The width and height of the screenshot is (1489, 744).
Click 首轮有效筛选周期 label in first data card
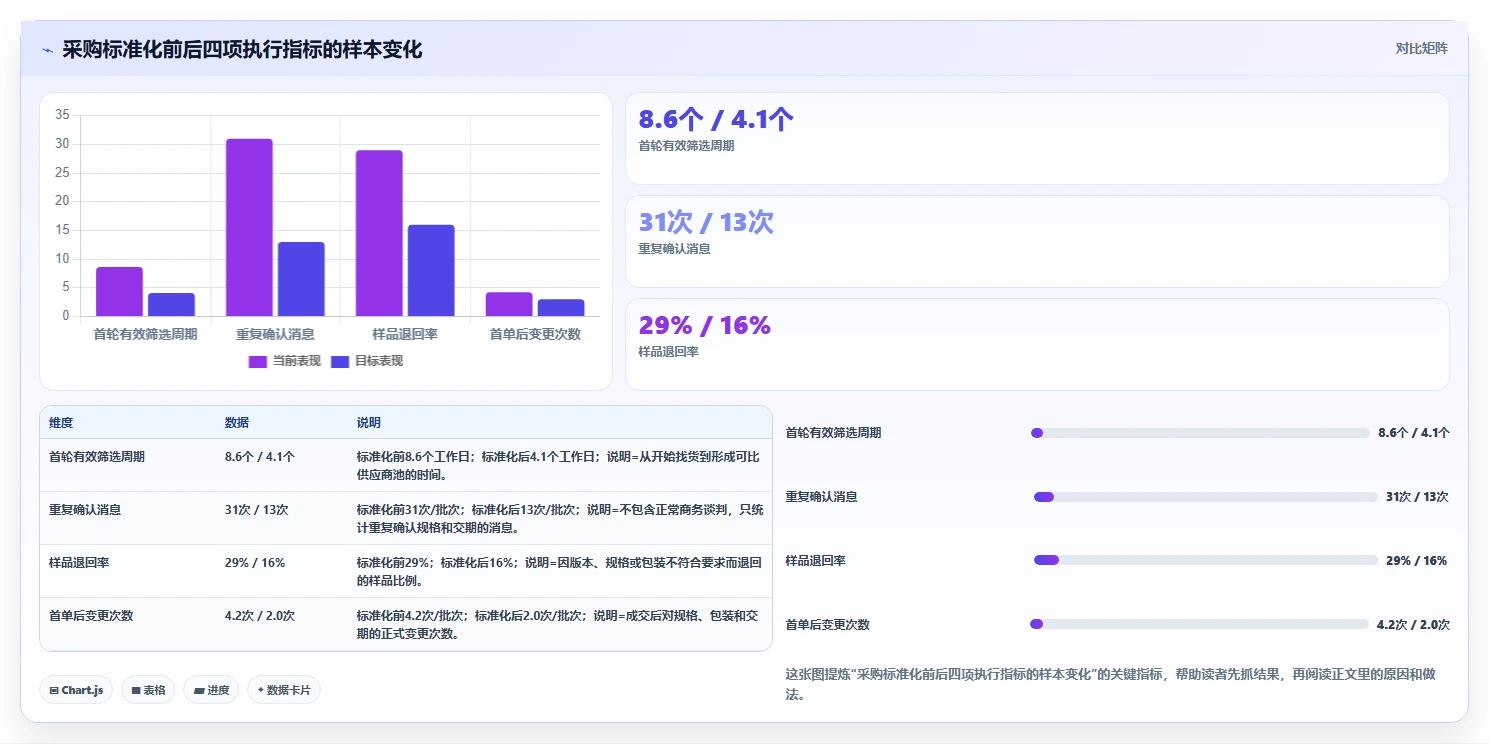pos(686,146)
